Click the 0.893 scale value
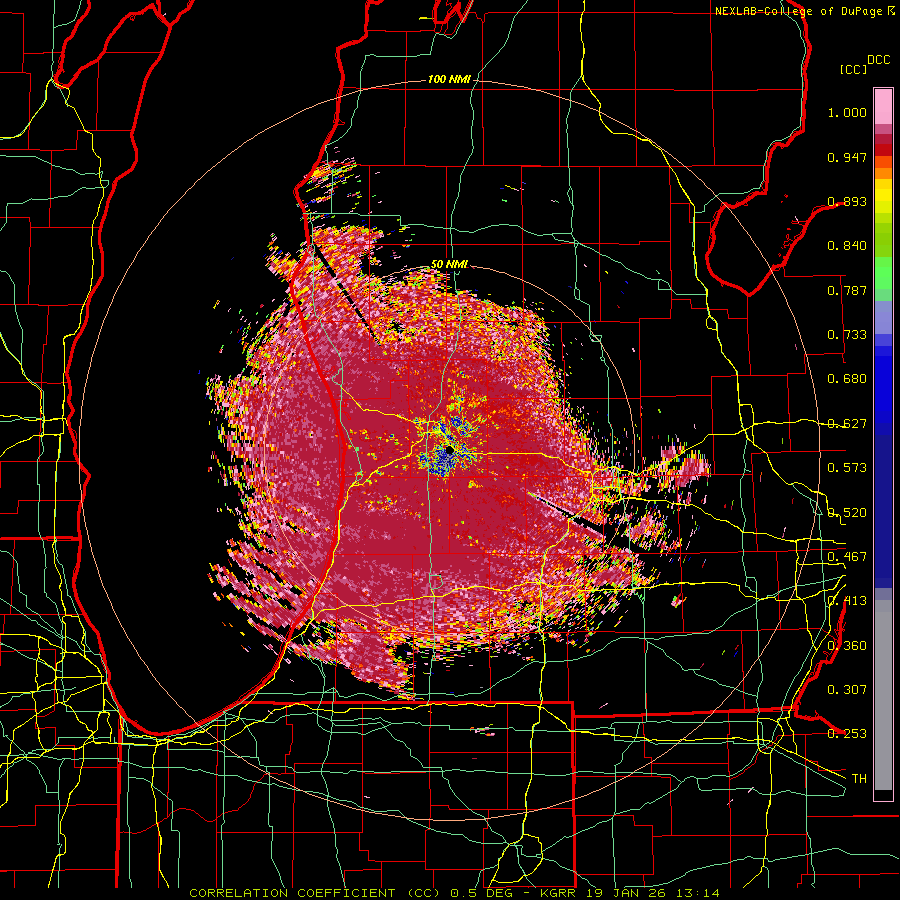This screenshot has height=900, width=900. pyautogui.click(x=847, y=201)
